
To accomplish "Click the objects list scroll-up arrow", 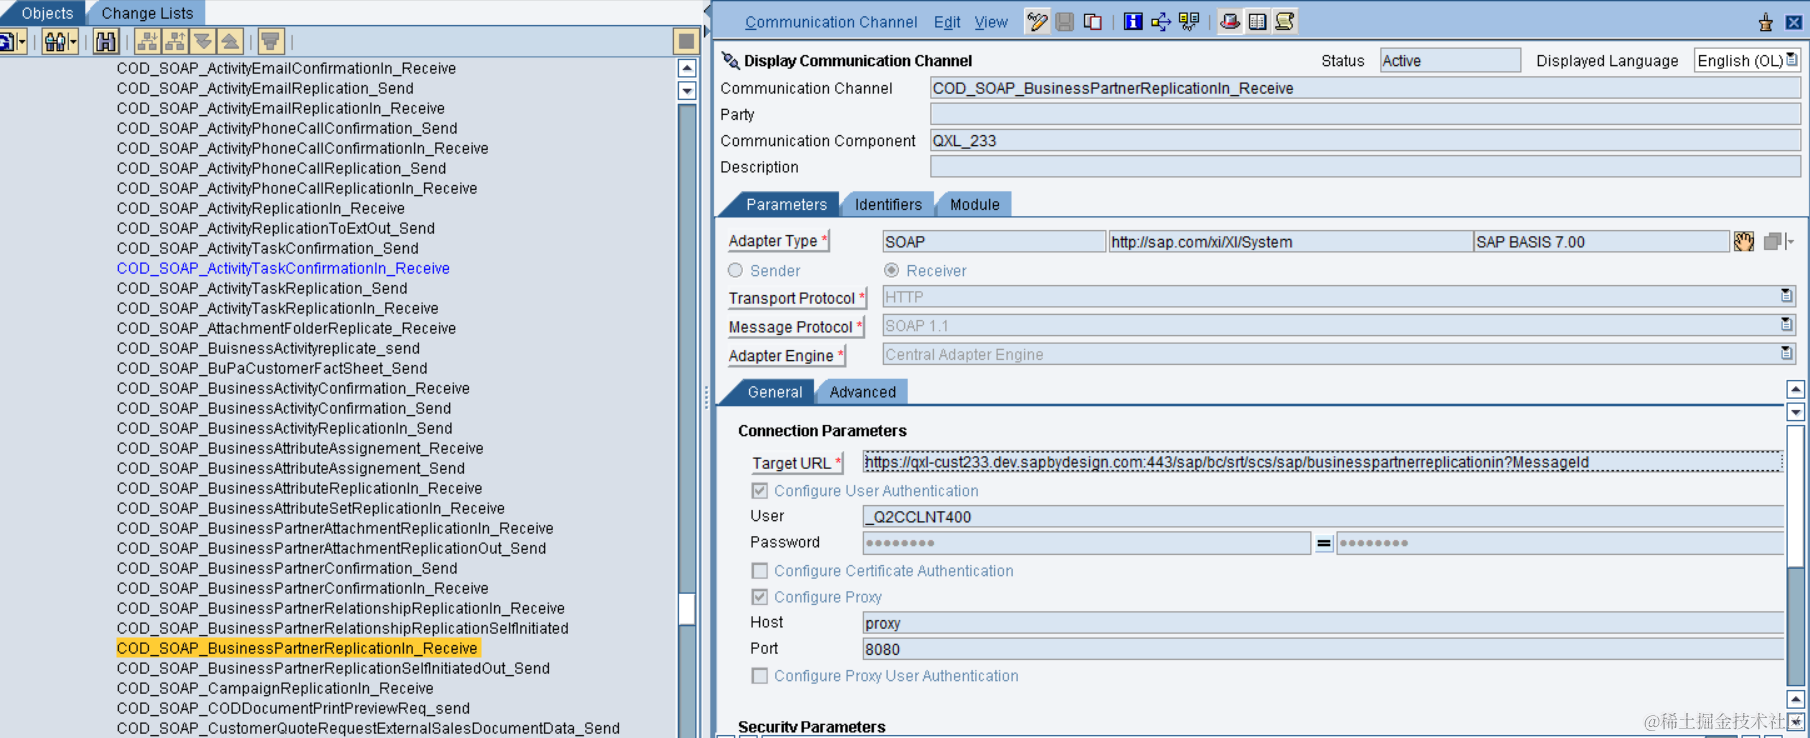I will (x=687, y=68).
